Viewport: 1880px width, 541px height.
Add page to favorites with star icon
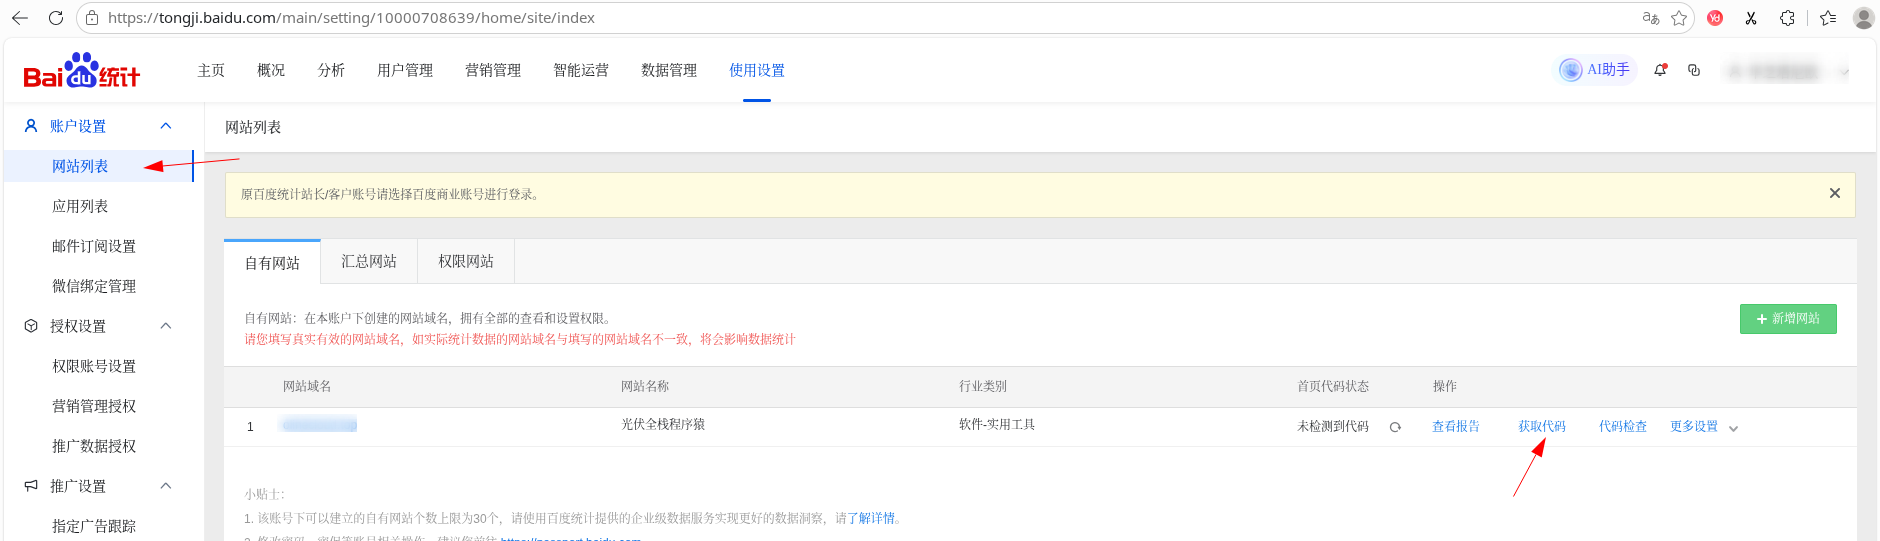[1679, 18]
